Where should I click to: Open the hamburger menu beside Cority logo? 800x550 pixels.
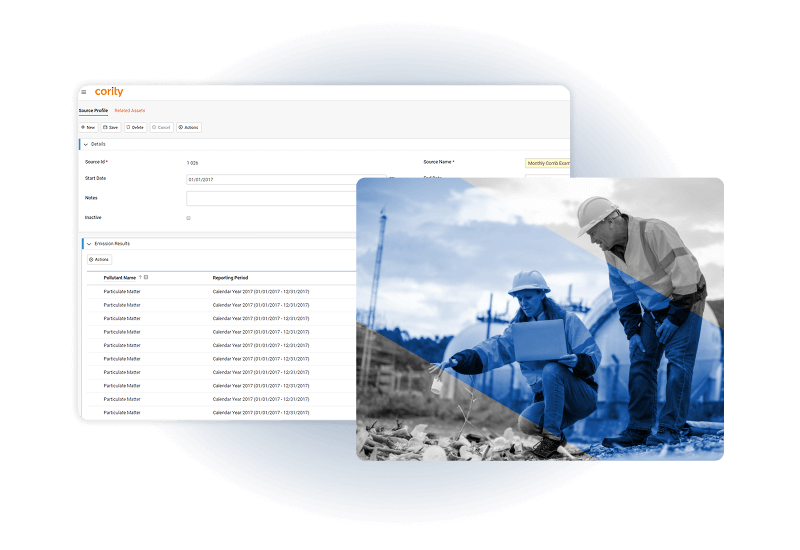click(84, 93)
